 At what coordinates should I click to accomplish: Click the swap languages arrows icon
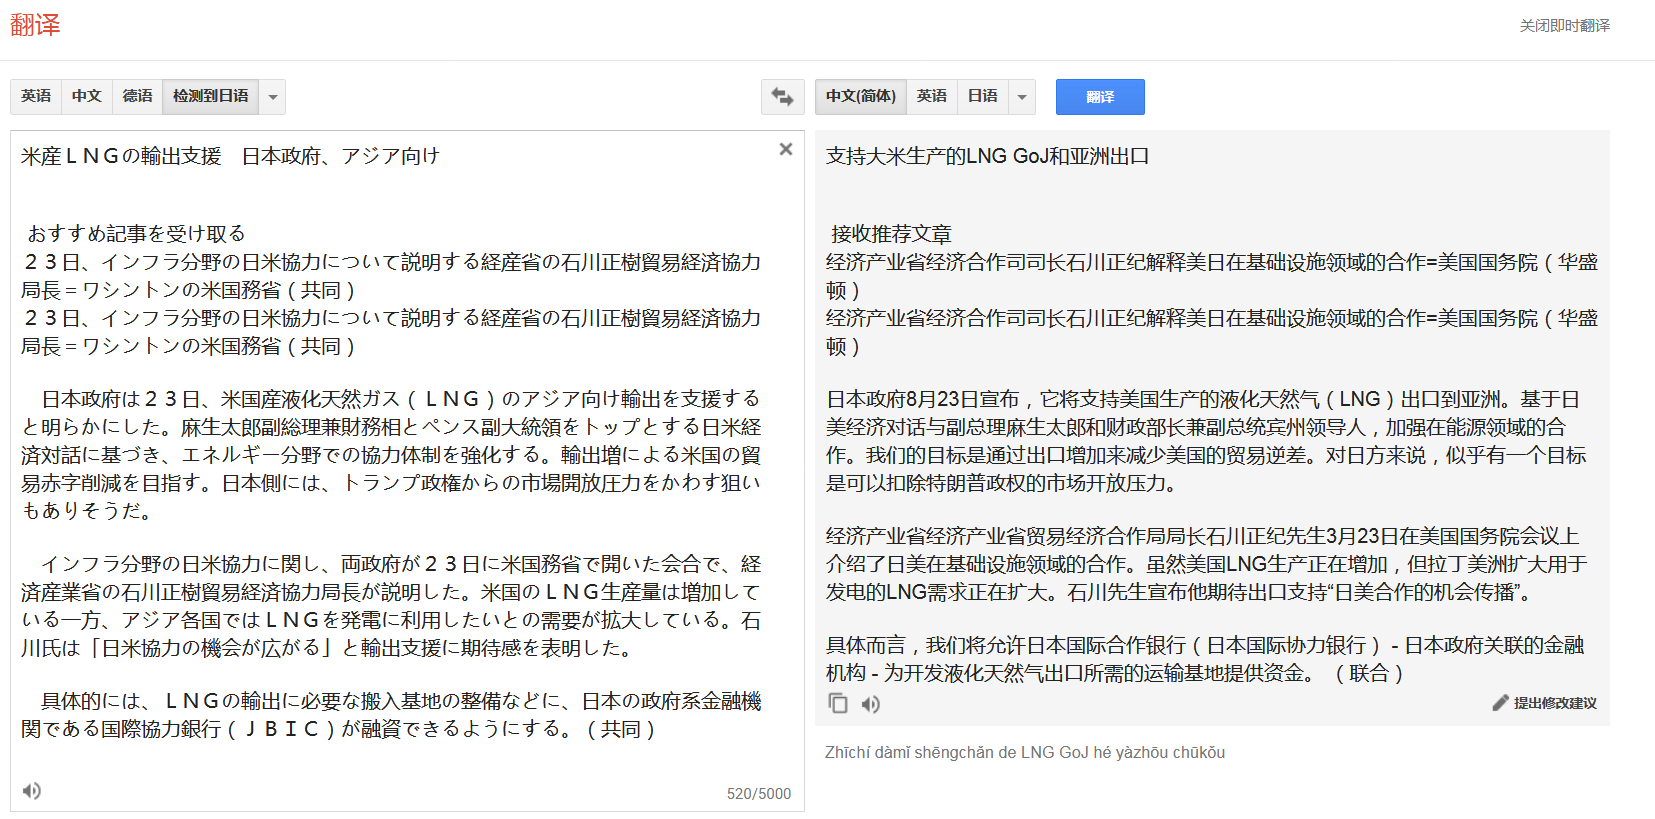[782, 97]
